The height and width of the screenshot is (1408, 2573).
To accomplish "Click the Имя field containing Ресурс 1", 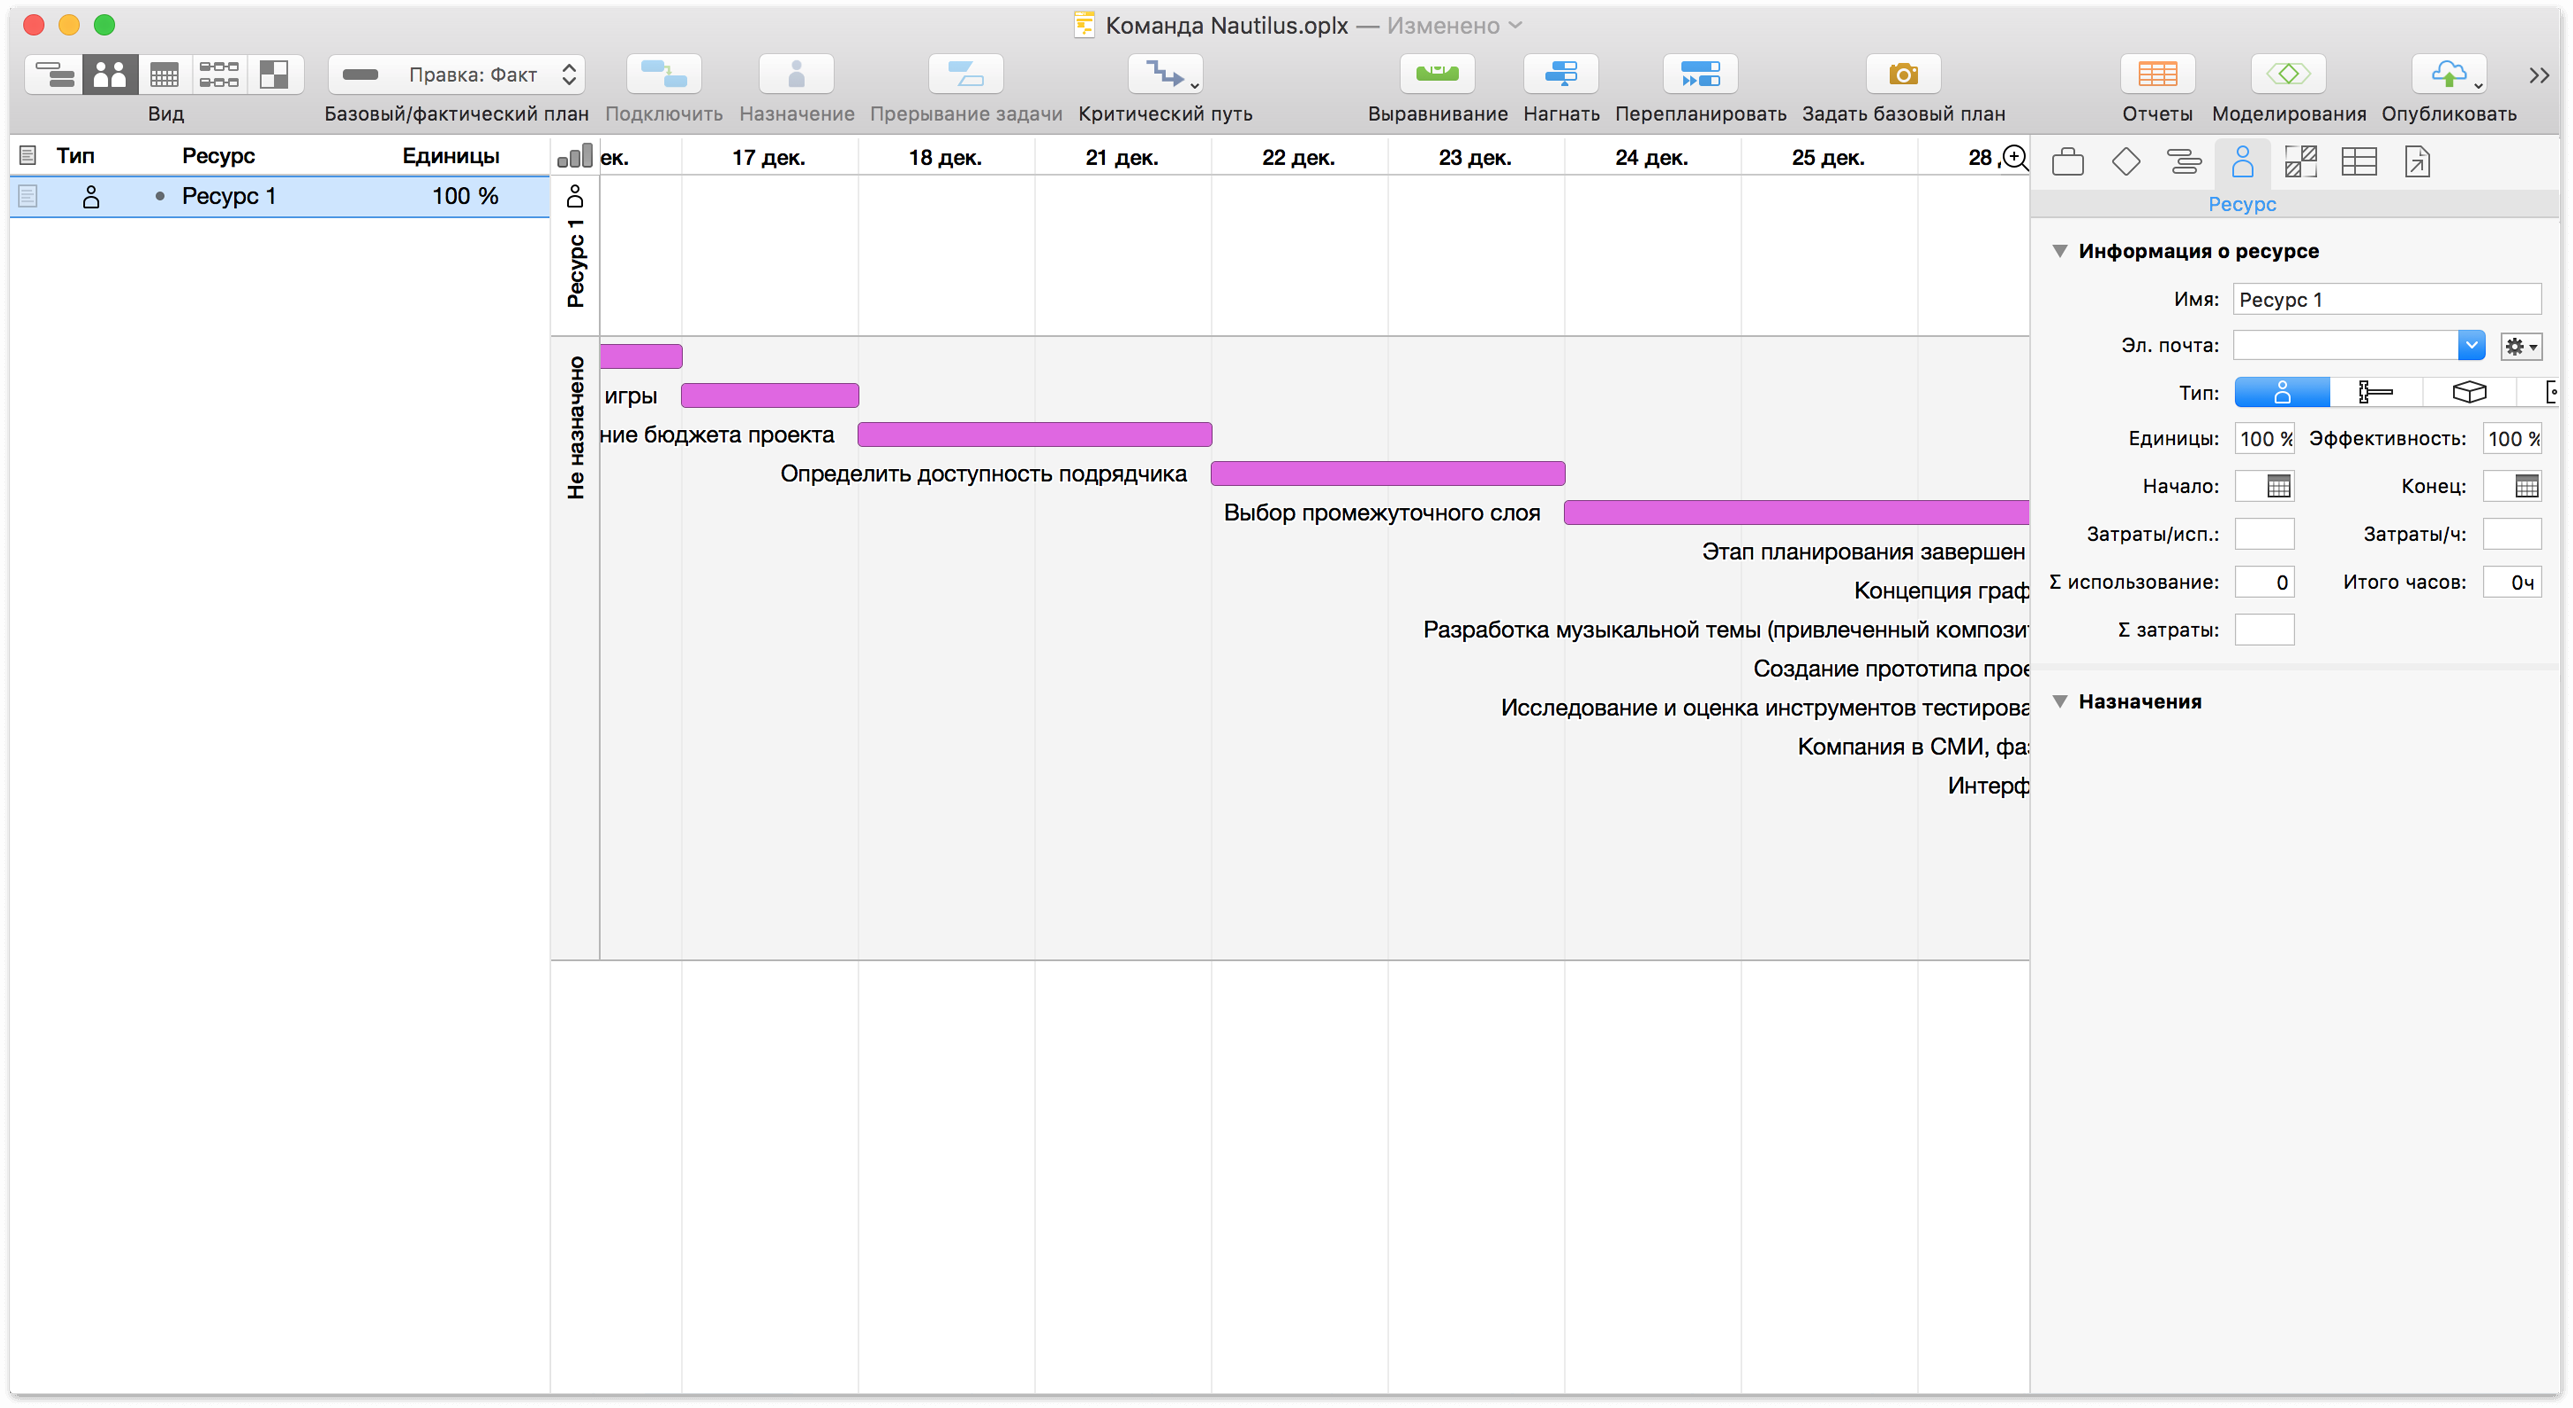I will pos(2386,299).
